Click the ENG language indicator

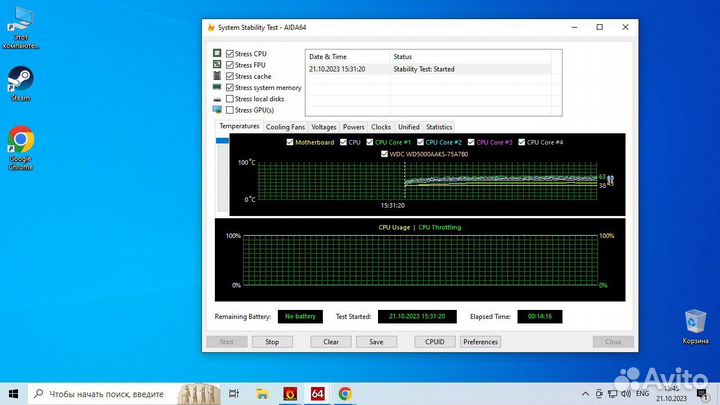[x=642, y=394]
